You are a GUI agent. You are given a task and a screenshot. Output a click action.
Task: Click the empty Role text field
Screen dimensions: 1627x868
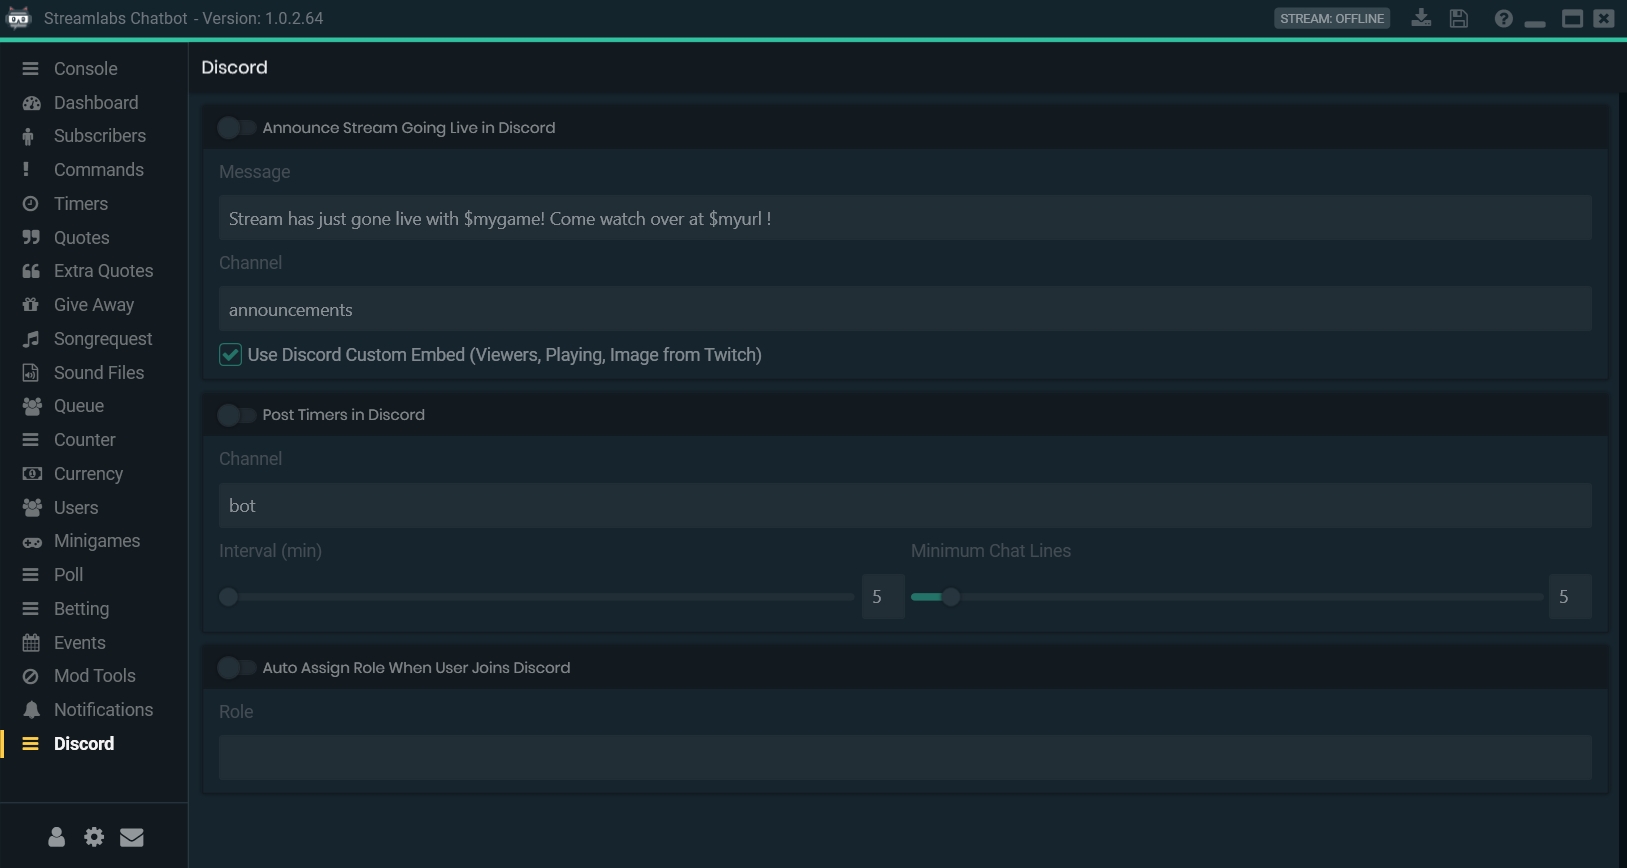point(904,758)
